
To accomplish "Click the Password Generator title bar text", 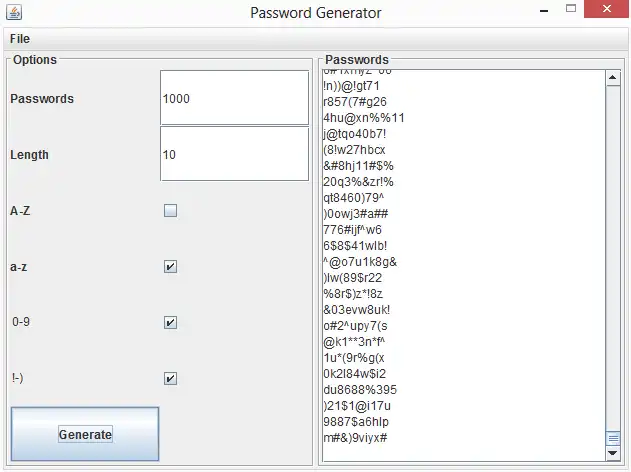I will pyautogui.click(x=315, y=14).
